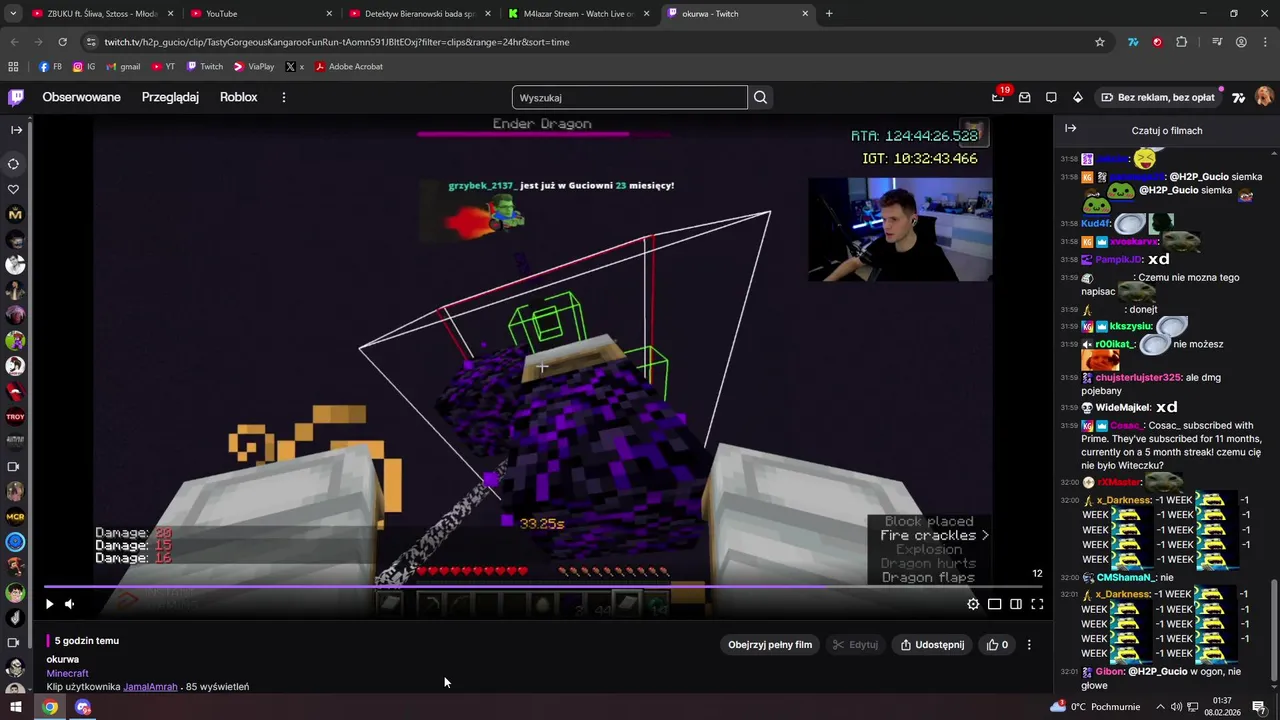Viewport: 1280px width, 720px height.
Task: Open JamalAmrah user link
Action: point(150,687)
